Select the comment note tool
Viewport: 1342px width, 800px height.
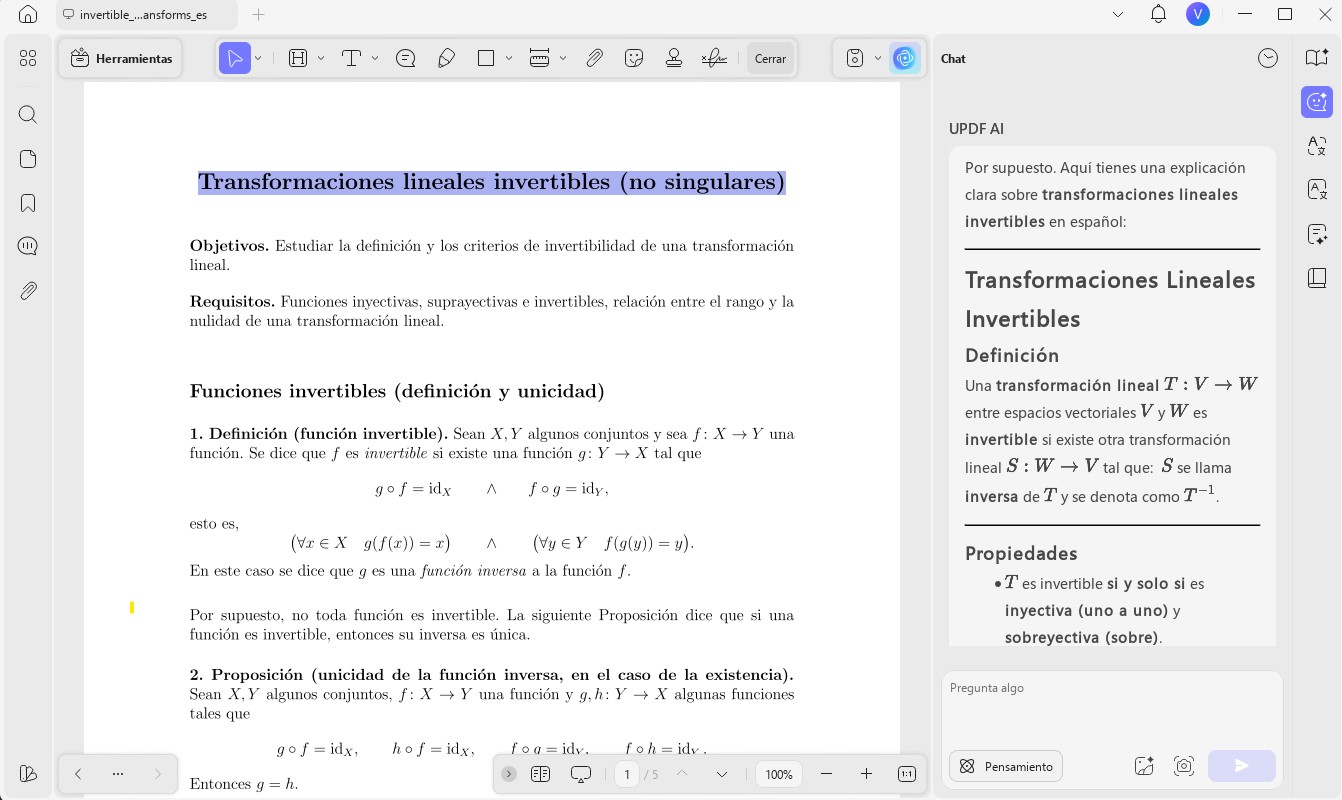pos(405,58)
